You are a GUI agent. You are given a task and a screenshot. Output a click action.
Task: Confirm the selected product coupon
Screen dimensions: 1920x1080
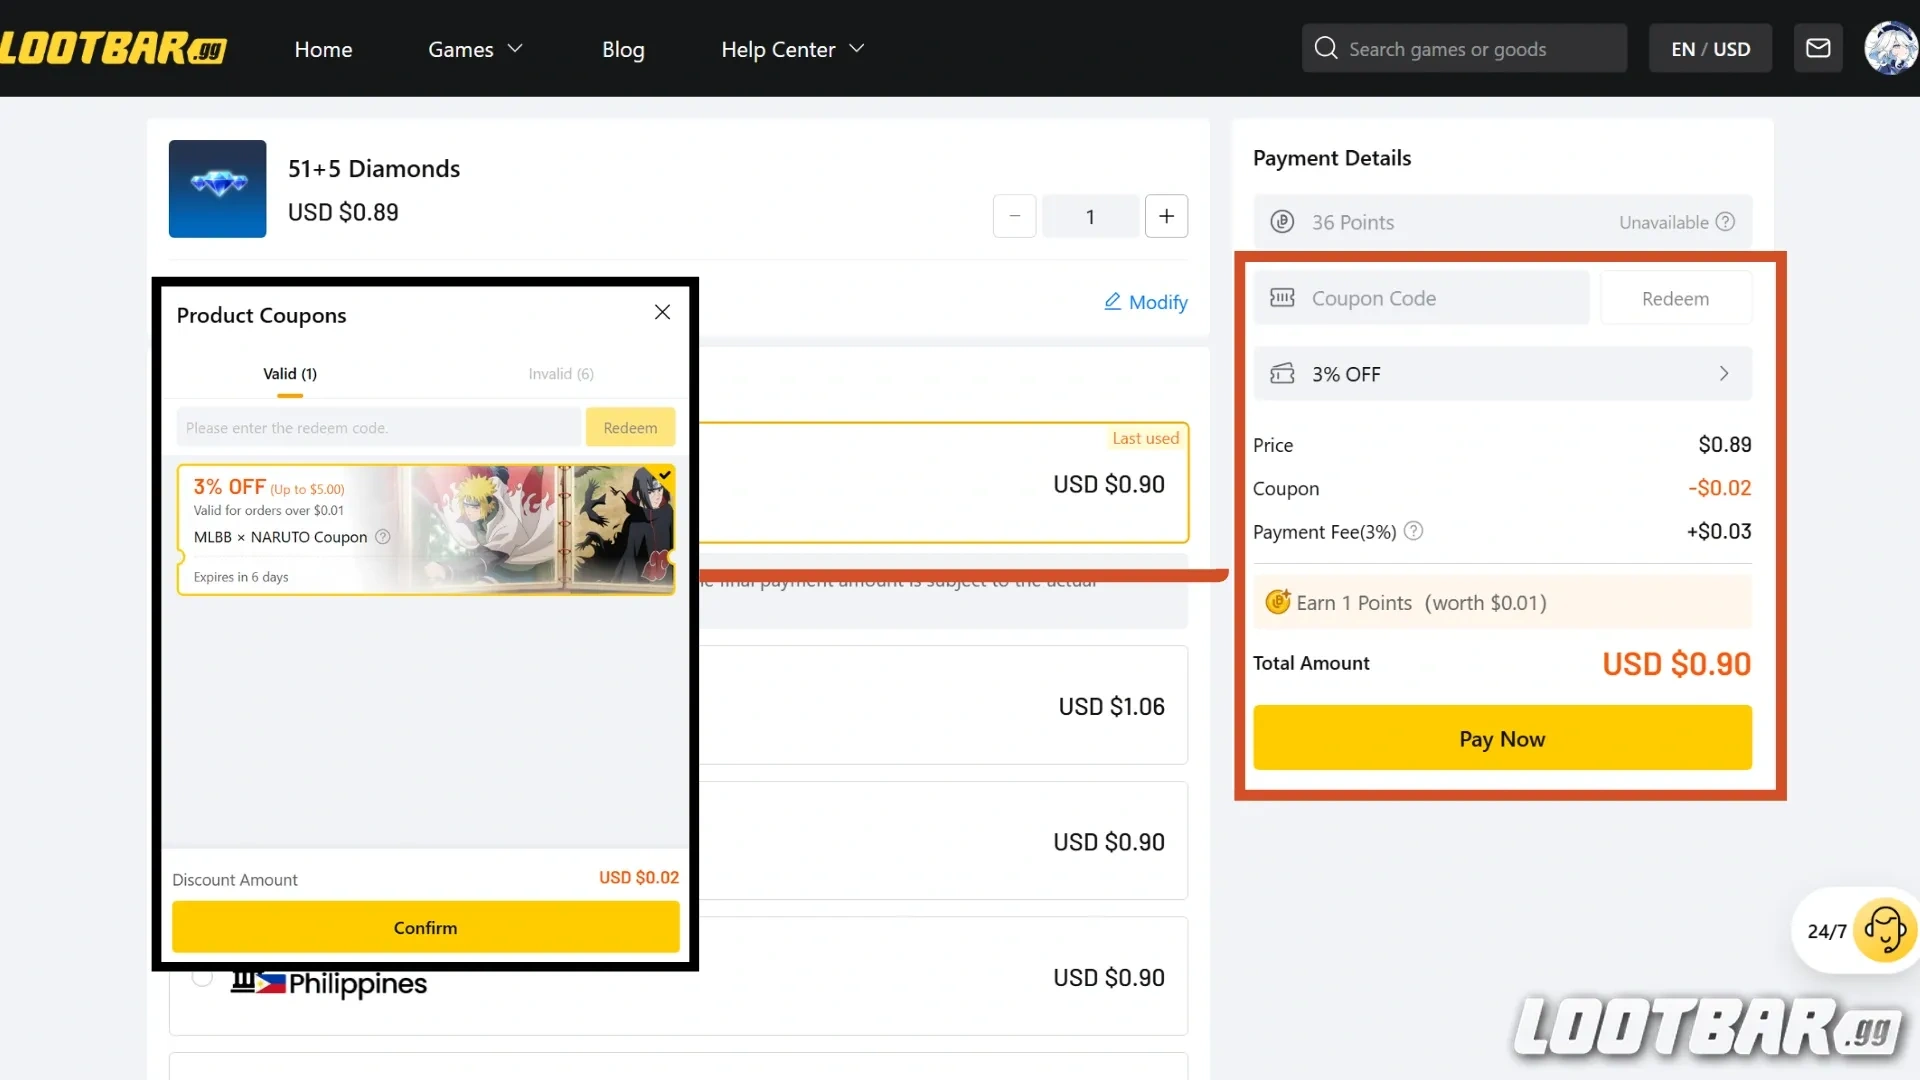425,927
